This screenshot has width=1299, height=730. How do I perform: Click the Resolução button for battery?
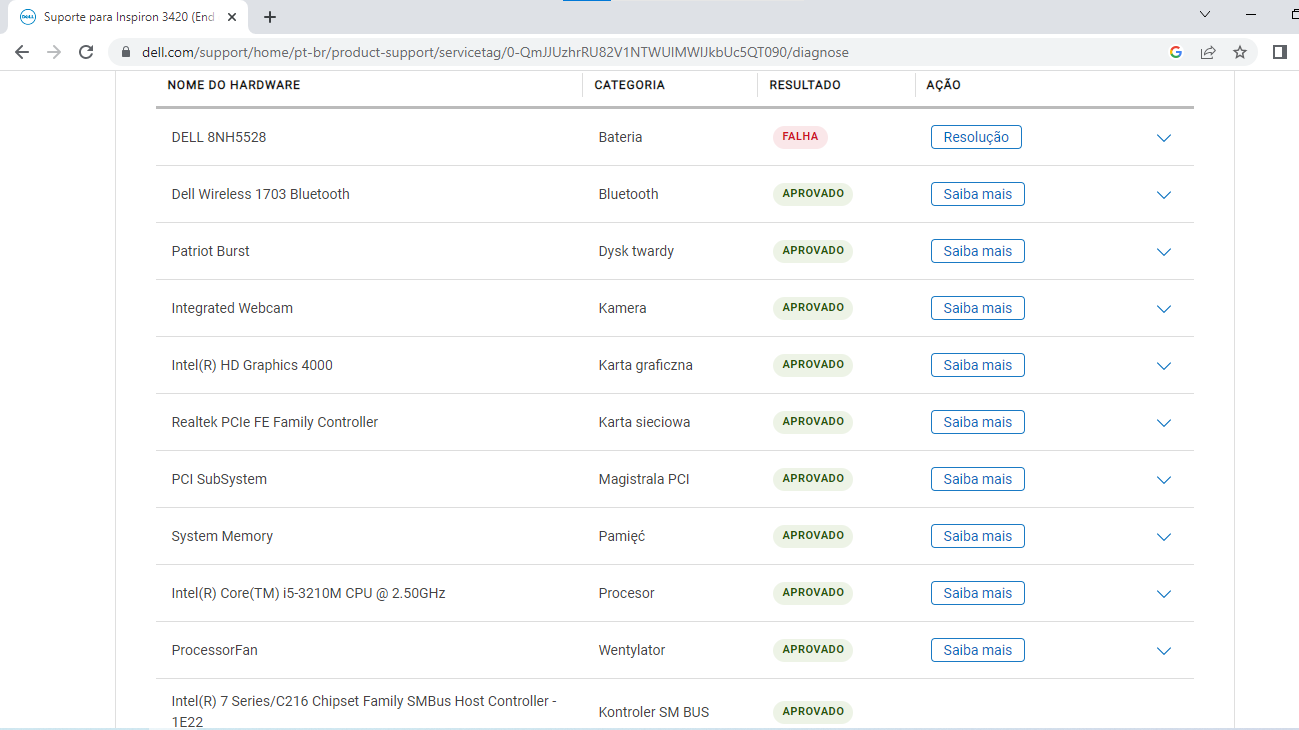pyautogui.click(x=976, y=137)
